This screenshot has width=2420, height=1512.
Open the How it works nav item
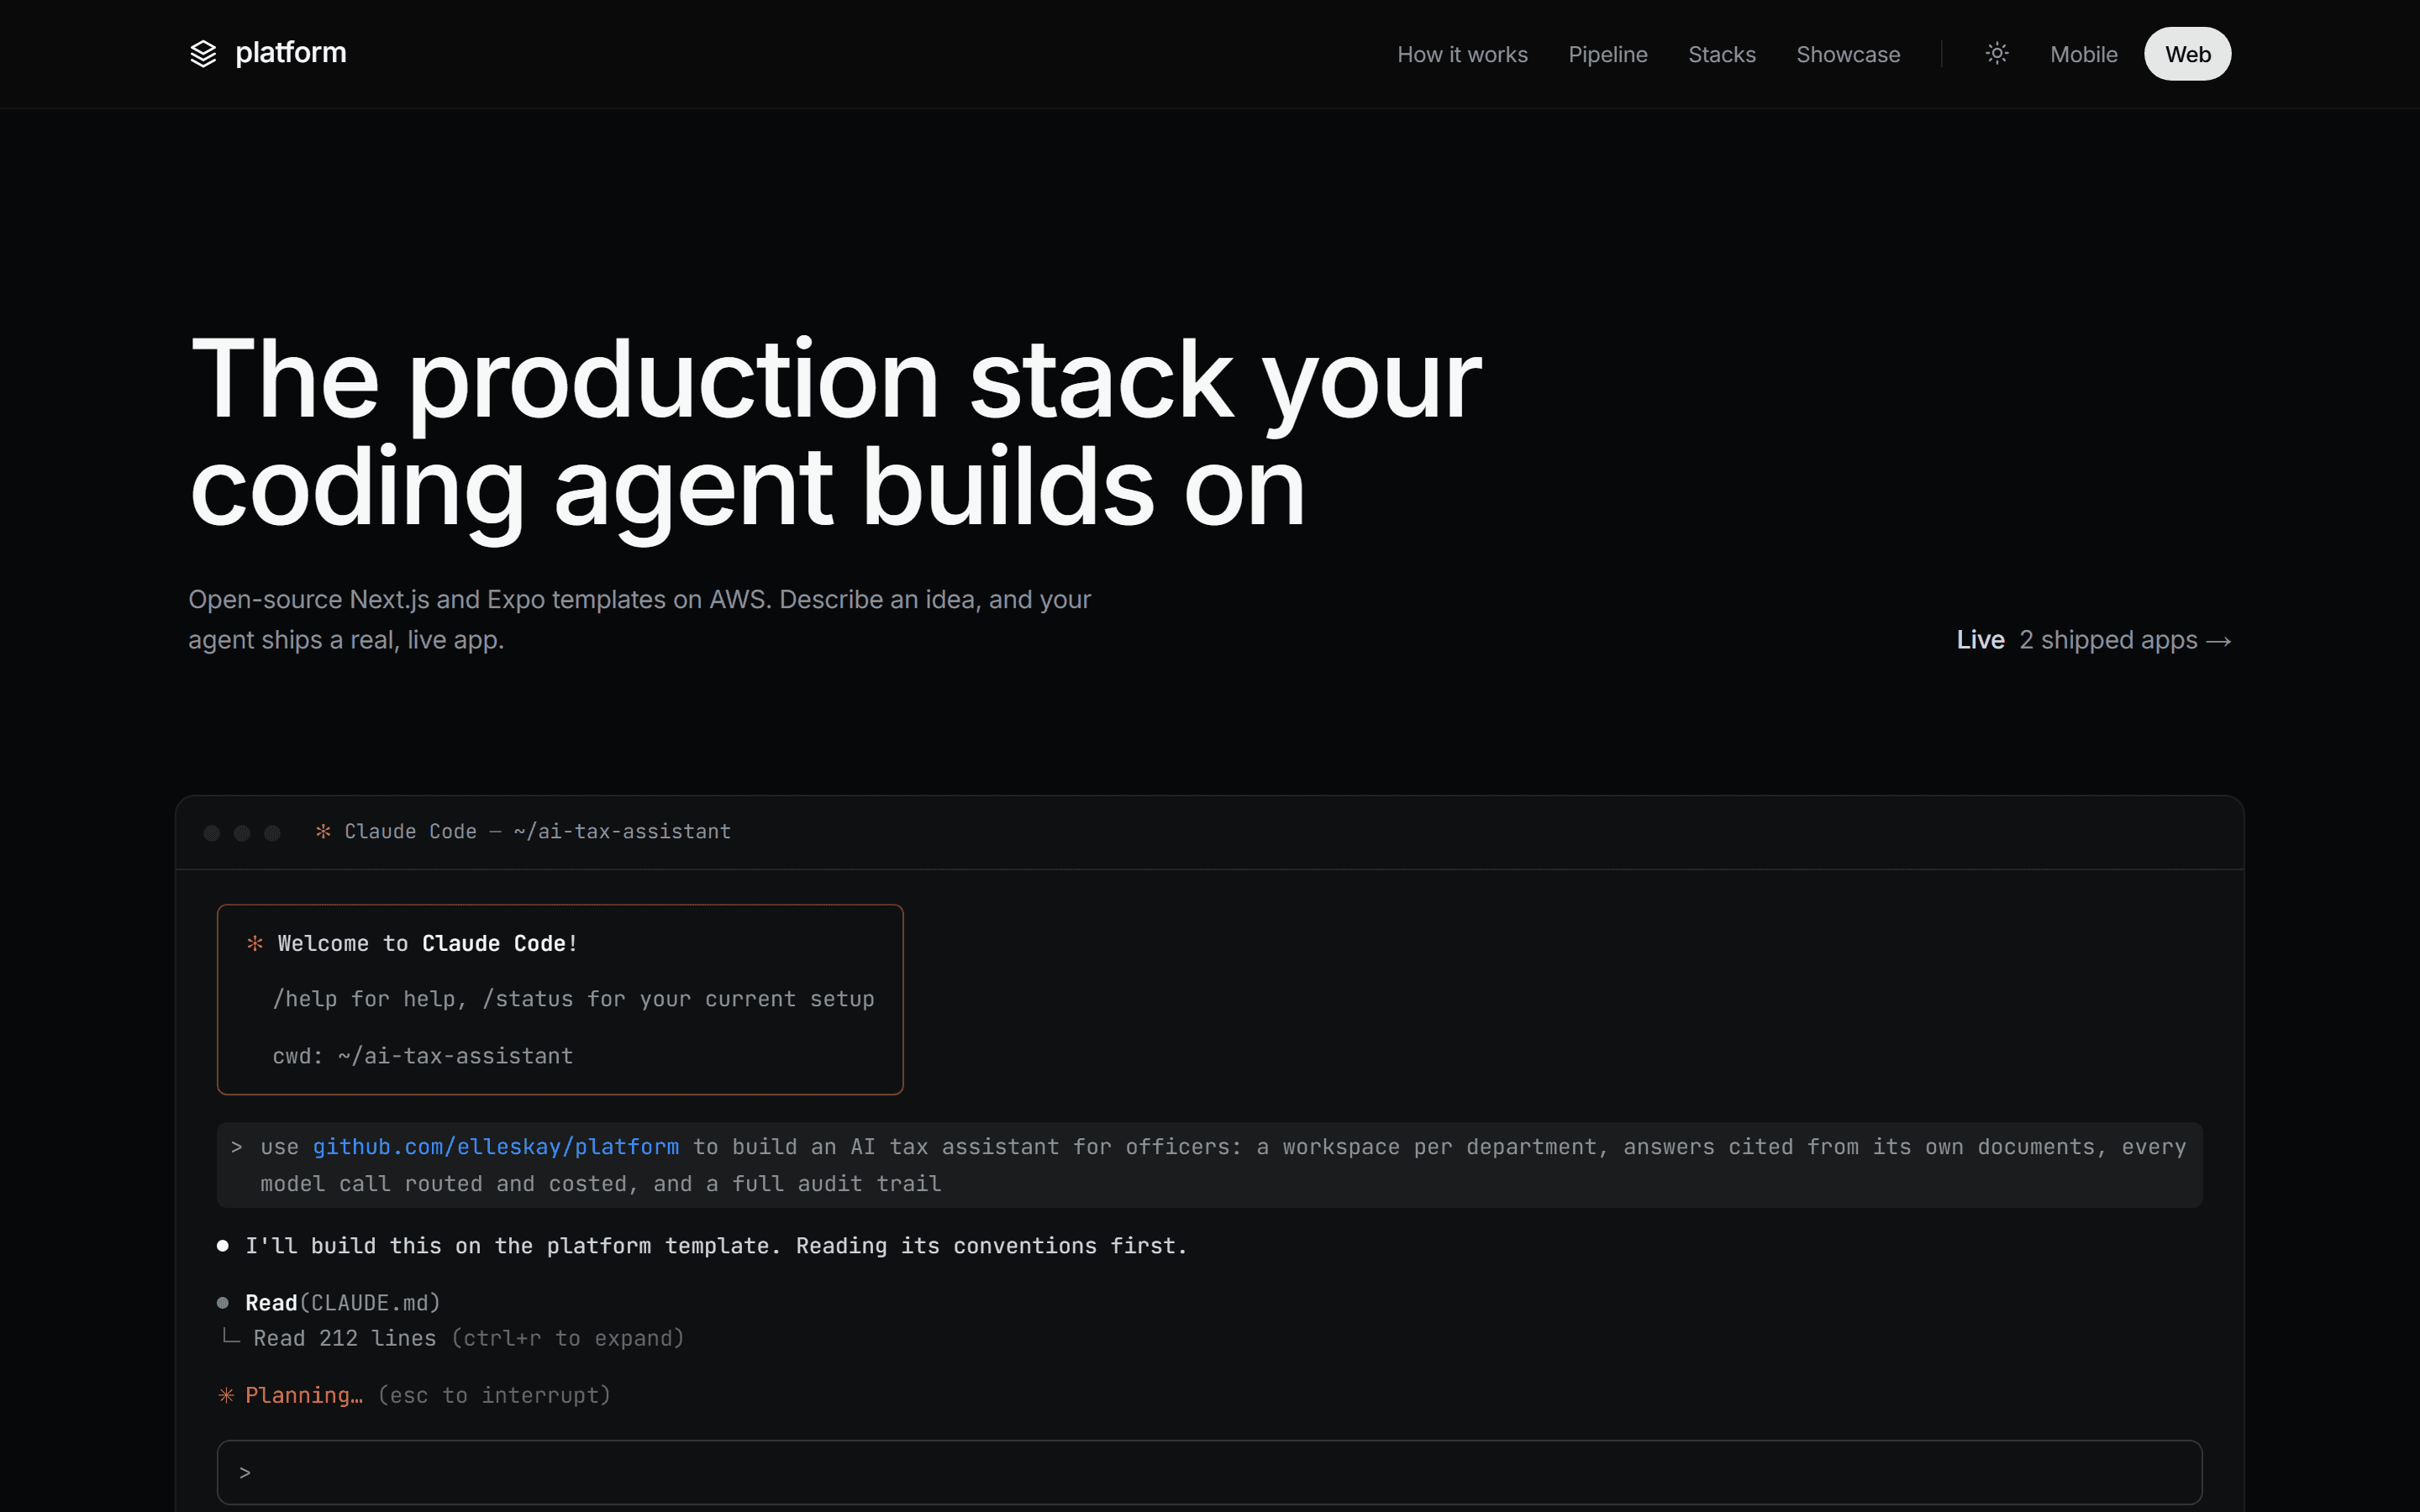point(1462,54)
